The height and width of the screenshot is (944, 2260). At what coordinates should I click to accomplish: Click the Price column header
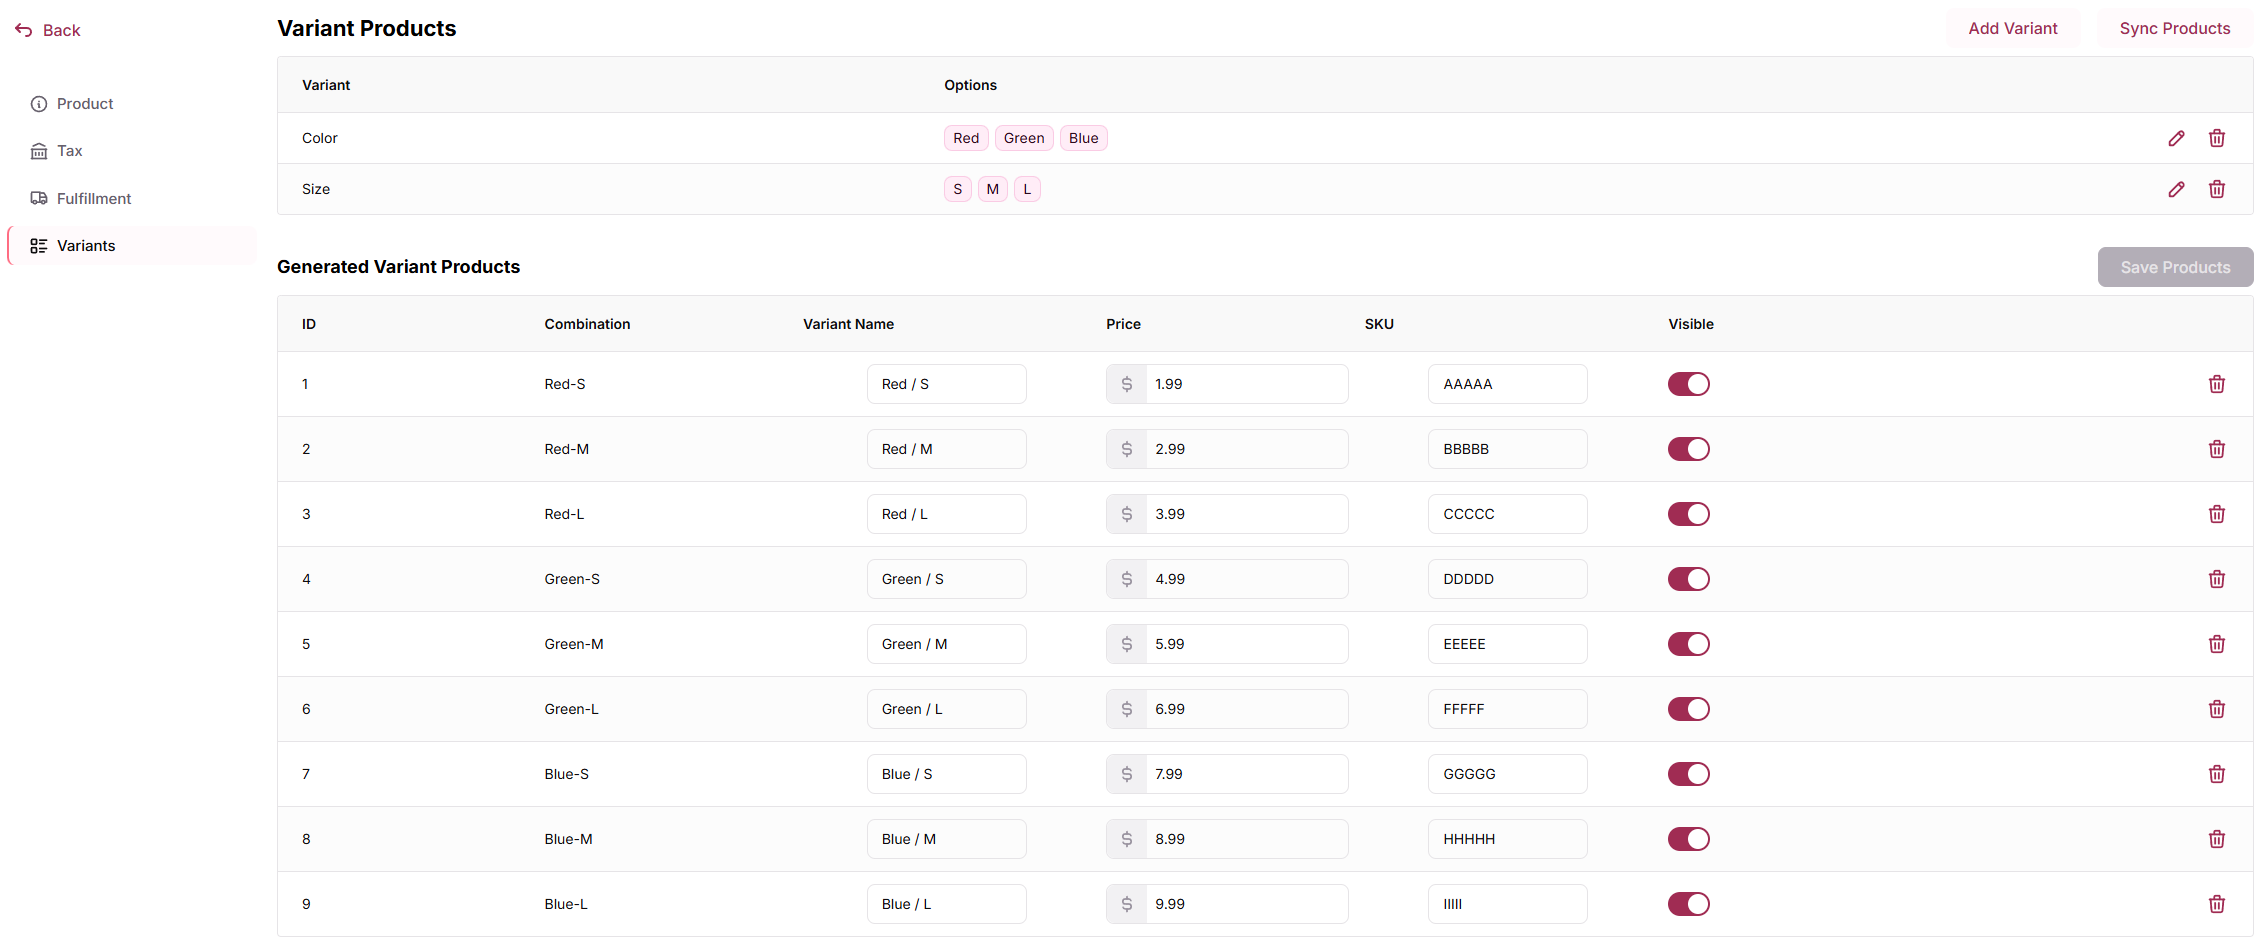(1123, 324)
